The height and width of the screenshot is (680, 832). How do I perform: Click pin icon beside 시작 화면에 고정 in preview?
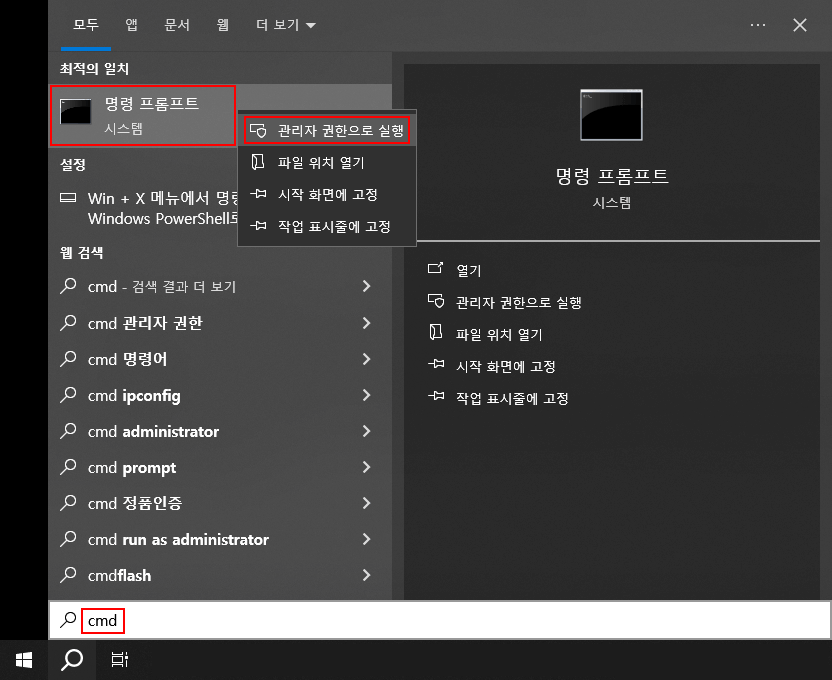[436, 364]
